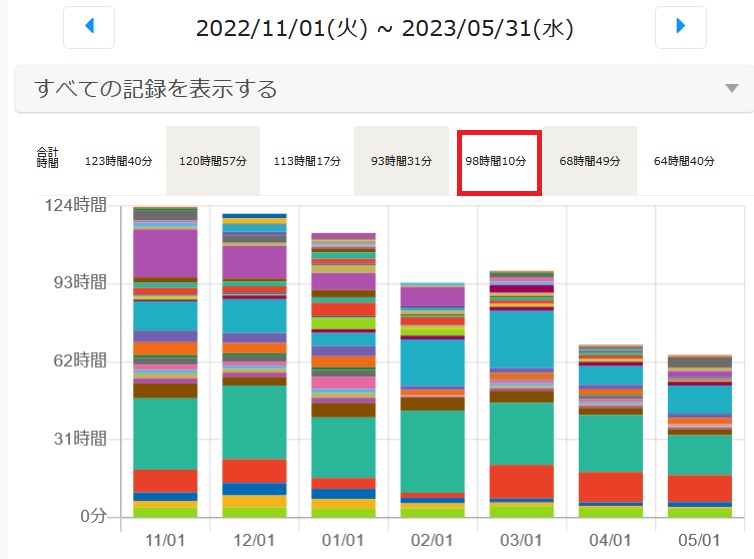Click the 11/01 stacked bar

pos(165,362)
